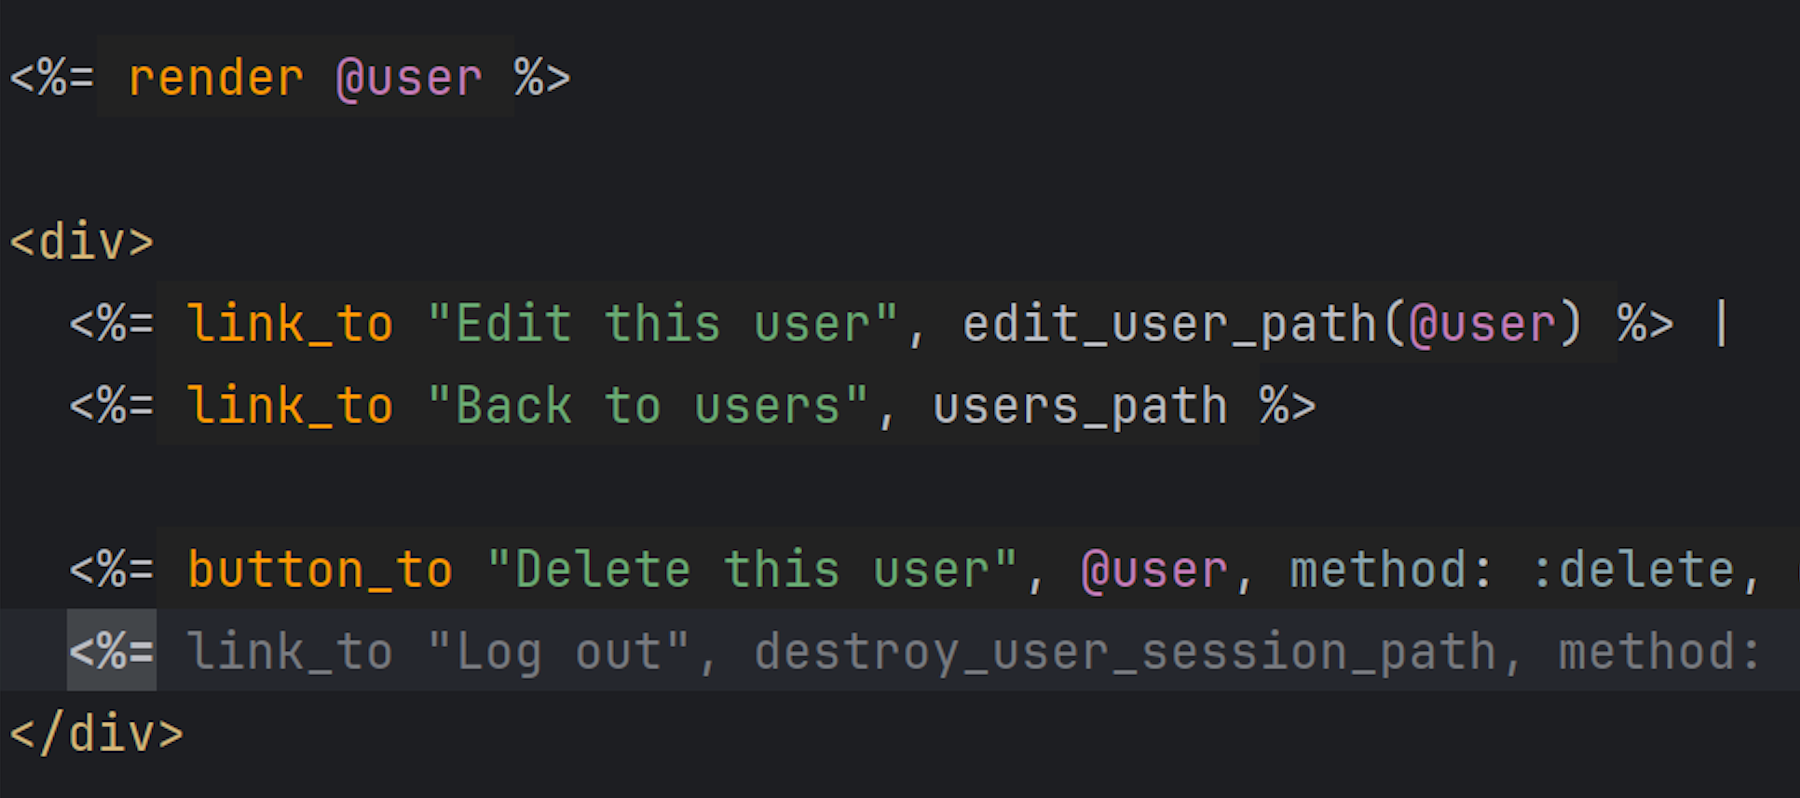Click method: on the button_to line
This screenshot has width=1800, height=798.
[x=1392, y=570]
